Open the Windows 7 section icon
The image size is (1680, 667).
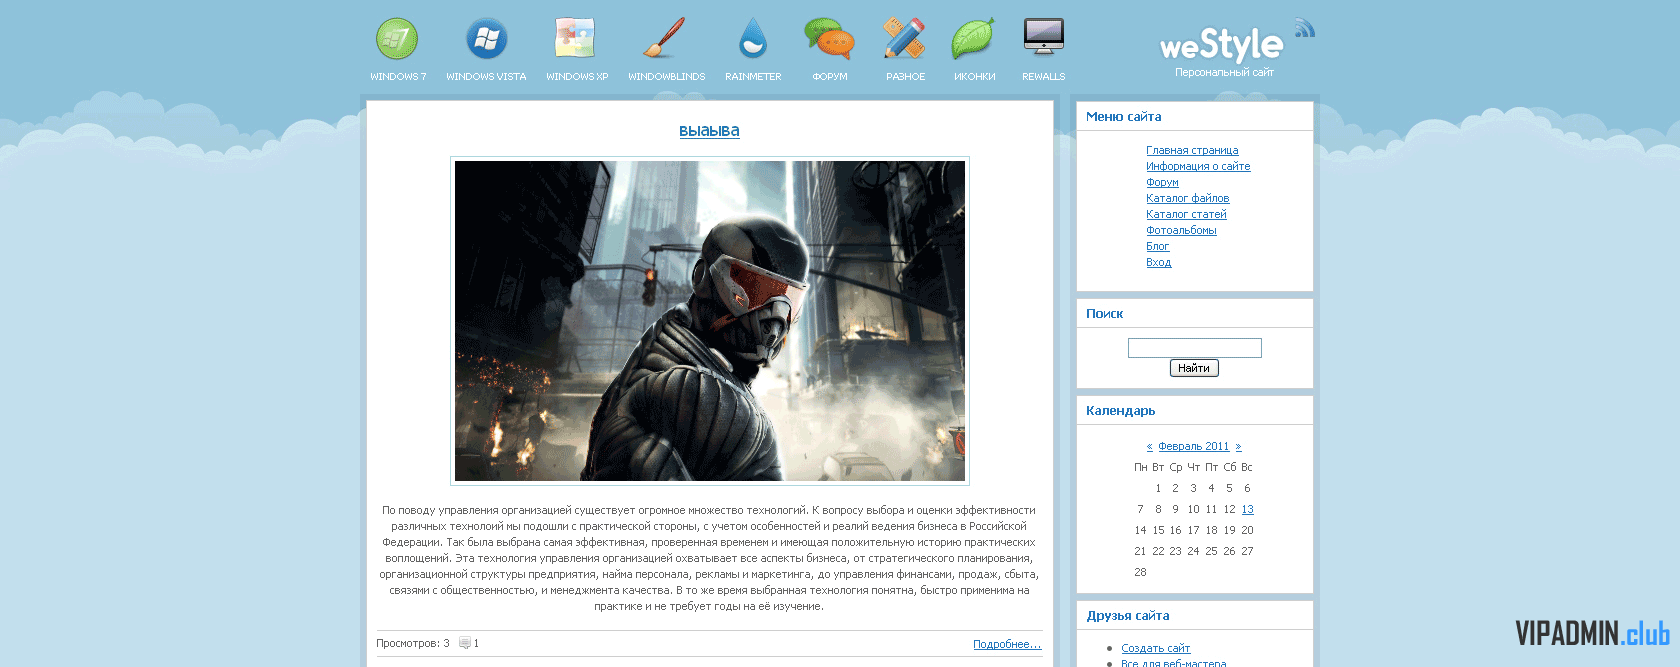pyautogui.click(x=397, y=39)
